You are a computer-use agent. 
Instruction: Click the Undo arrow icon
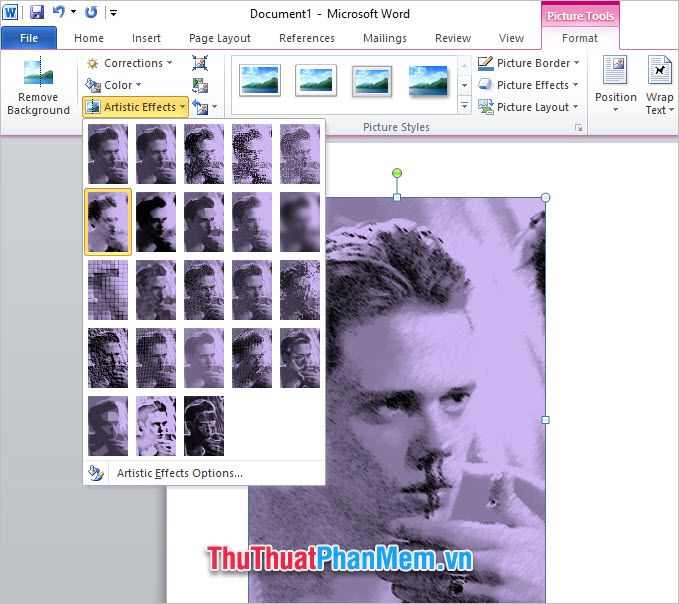59,13
